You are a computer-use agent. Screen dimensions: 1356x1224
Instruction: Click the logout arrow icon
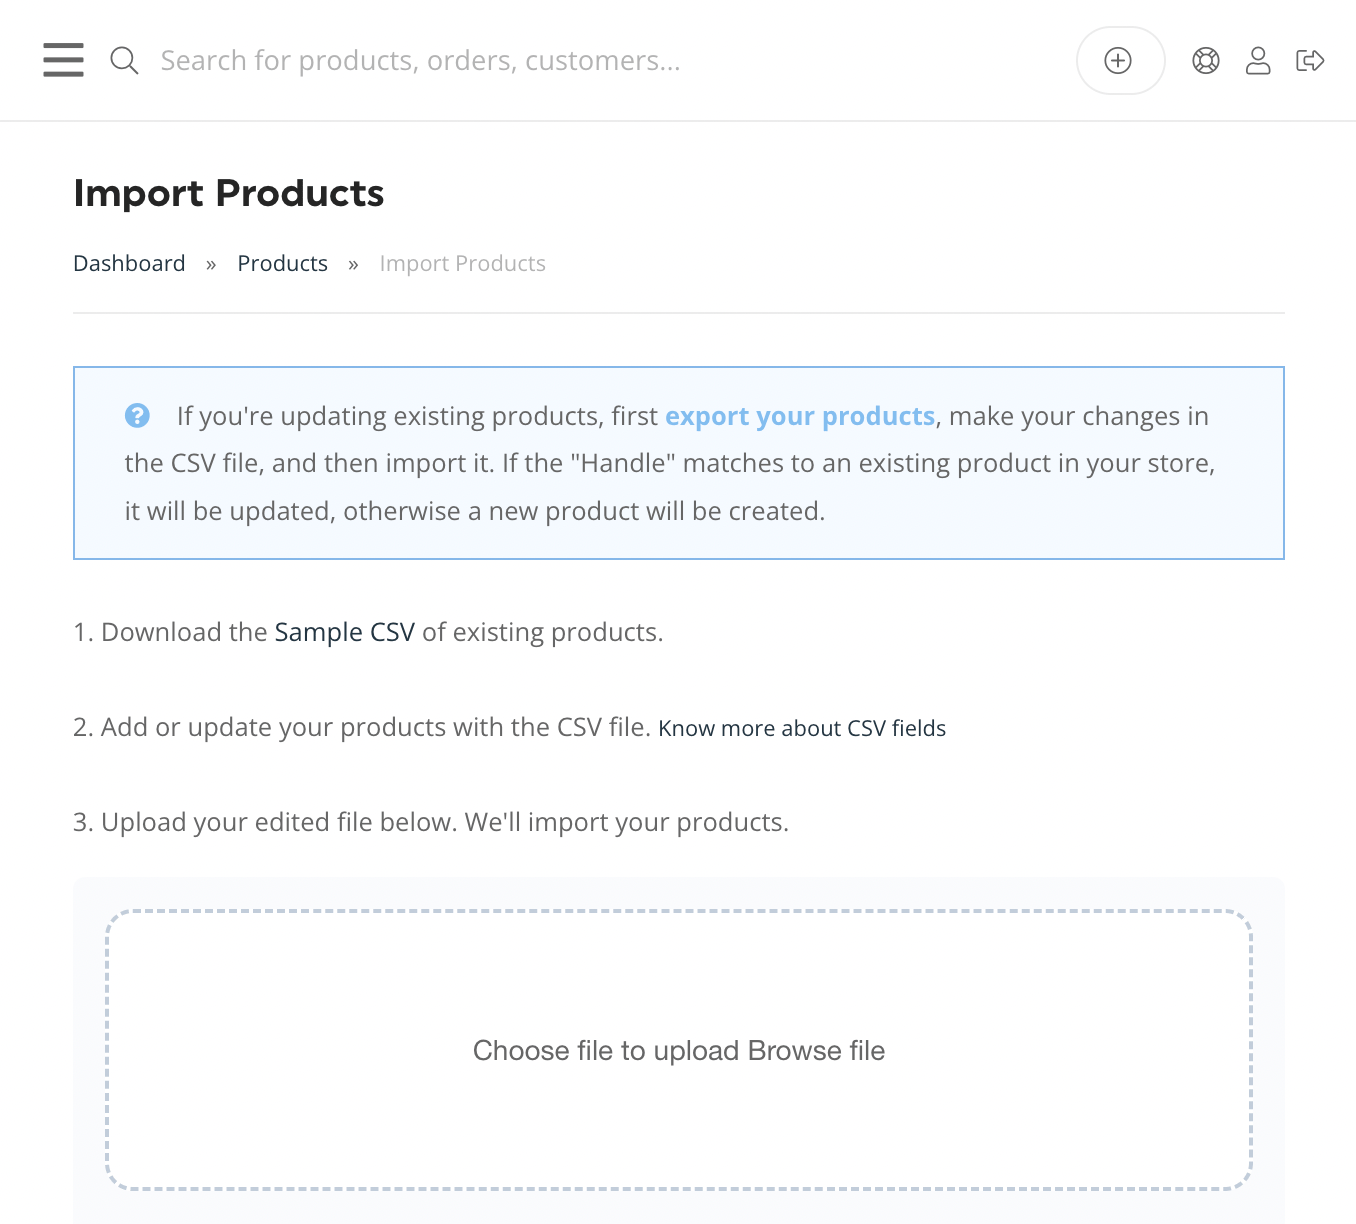[x=1310, y=61]
